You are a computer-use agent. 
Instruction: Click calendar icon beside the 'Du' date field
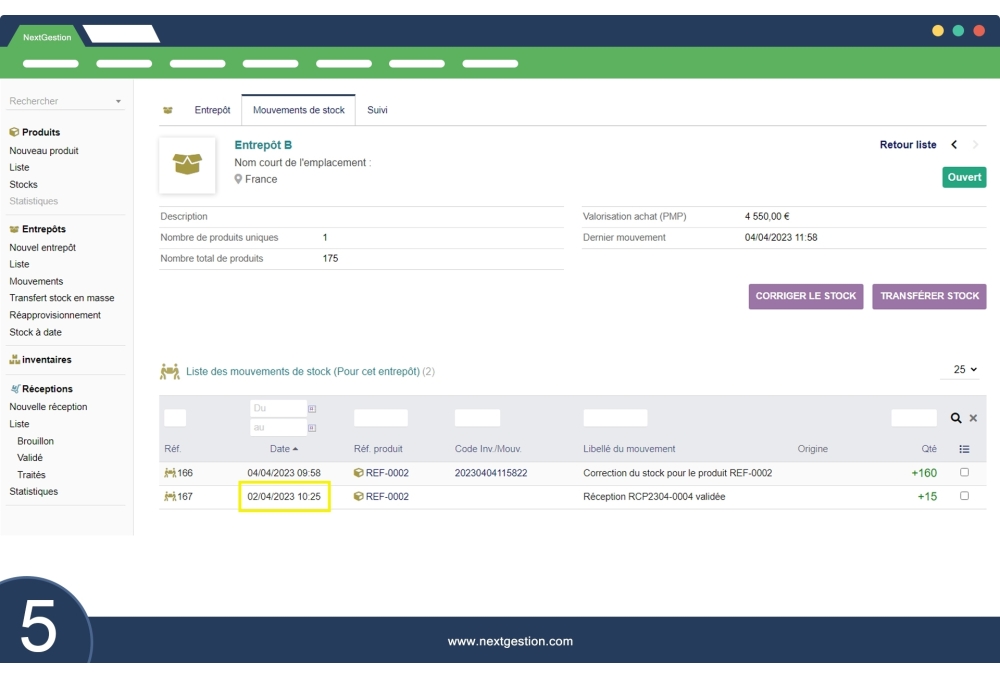312,409
